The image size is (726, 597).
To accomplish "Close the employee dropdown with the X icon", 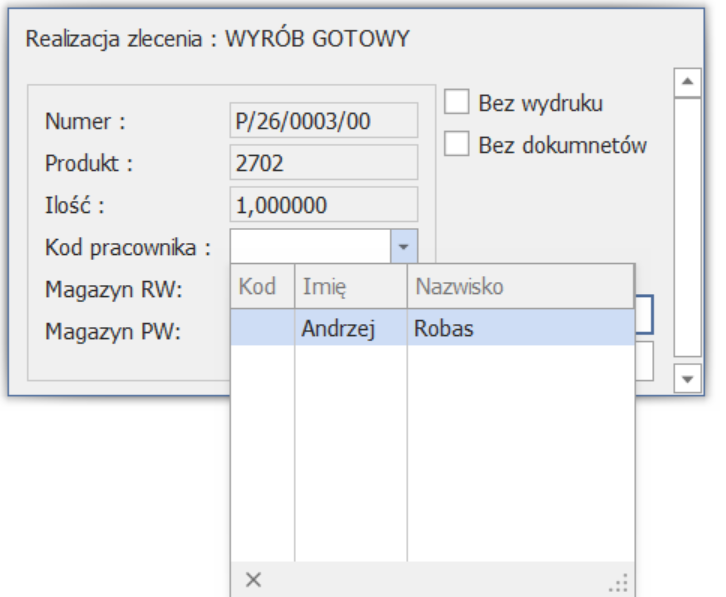I will click(x=254, y=580).
